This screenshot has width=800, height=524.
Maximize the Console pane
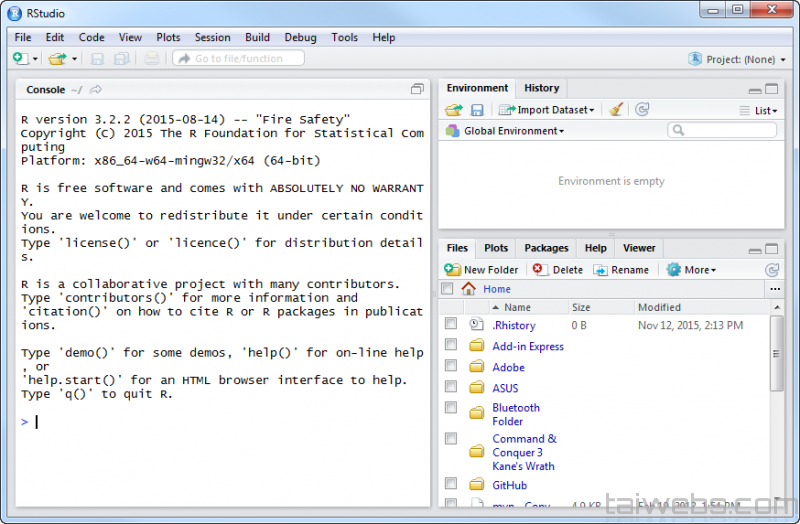pos(417,89)
